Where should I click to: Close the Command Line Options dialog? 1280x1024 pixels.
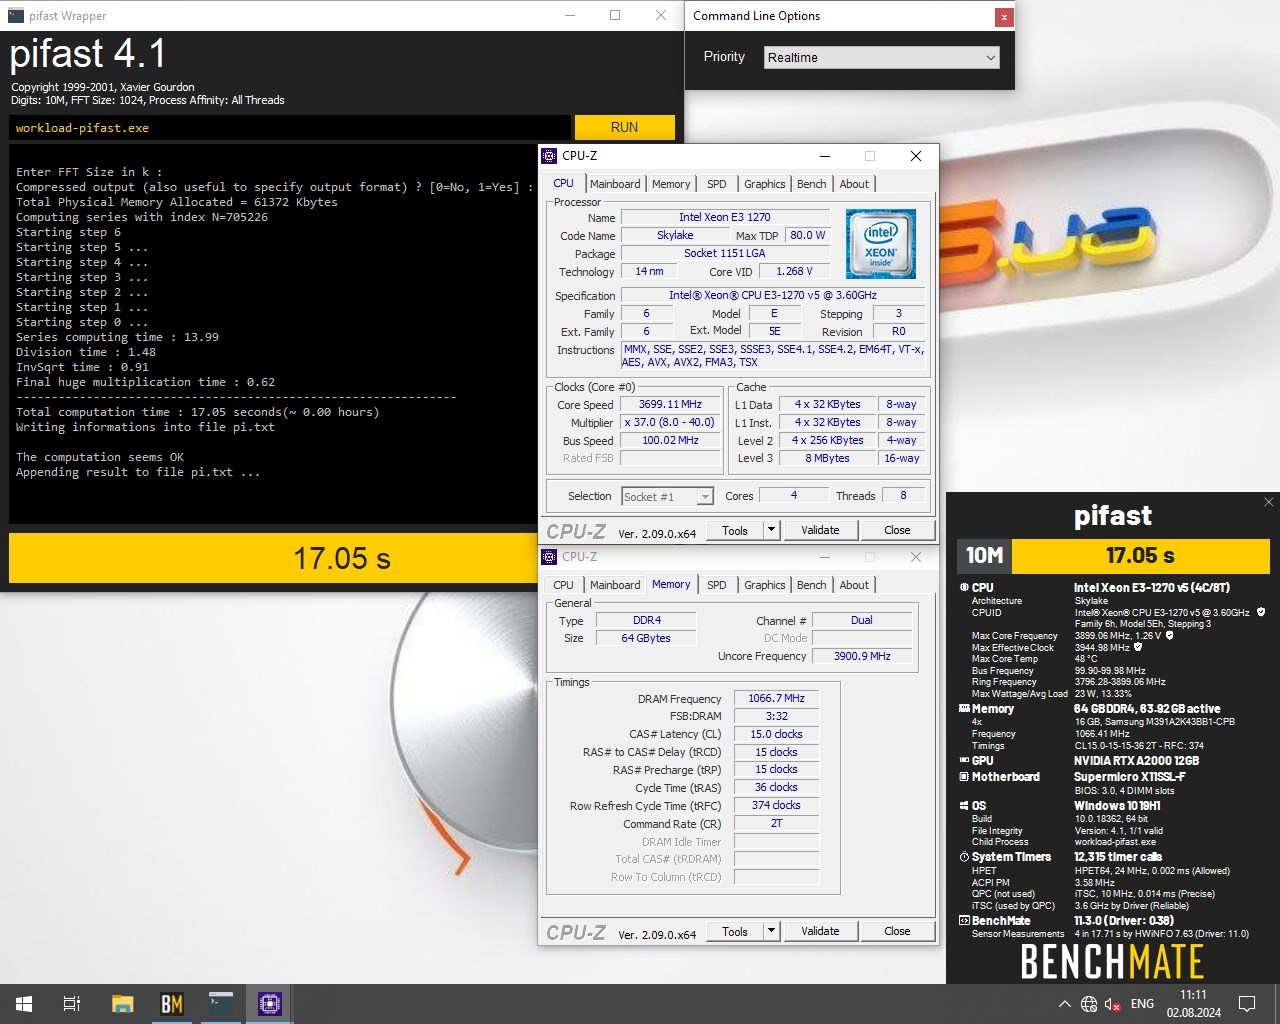[x=1003, y=17]
